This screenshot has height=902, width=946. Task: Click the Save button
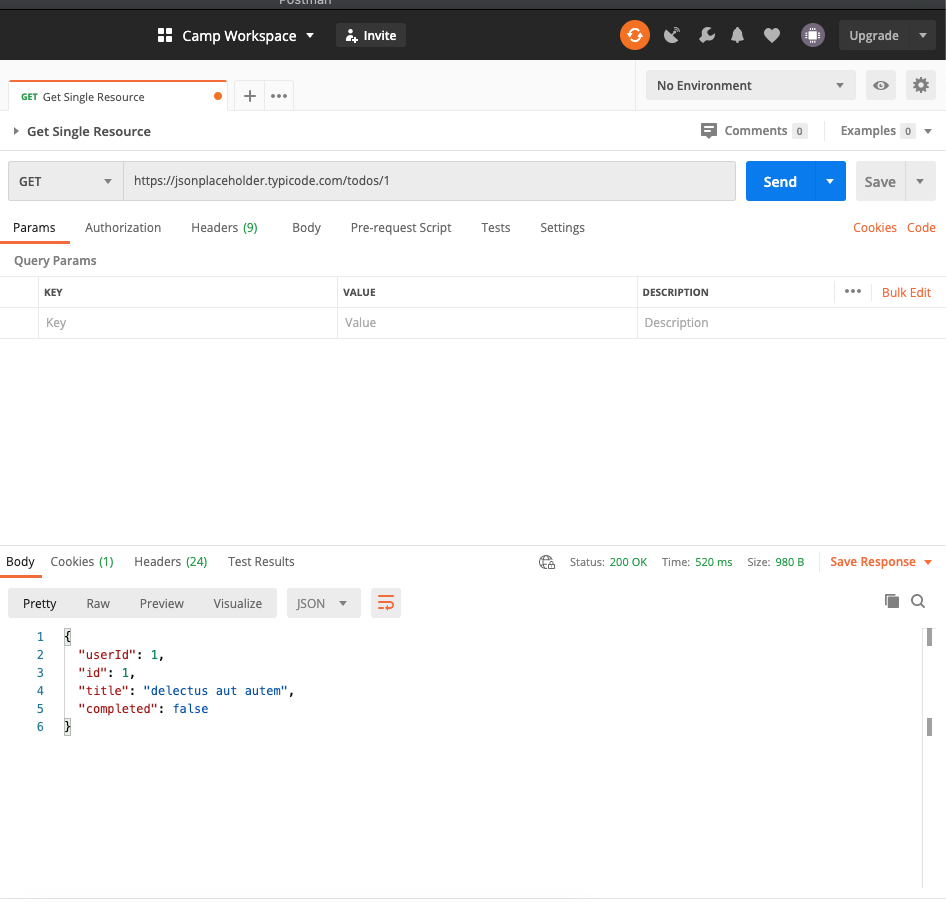click(880, 181)
